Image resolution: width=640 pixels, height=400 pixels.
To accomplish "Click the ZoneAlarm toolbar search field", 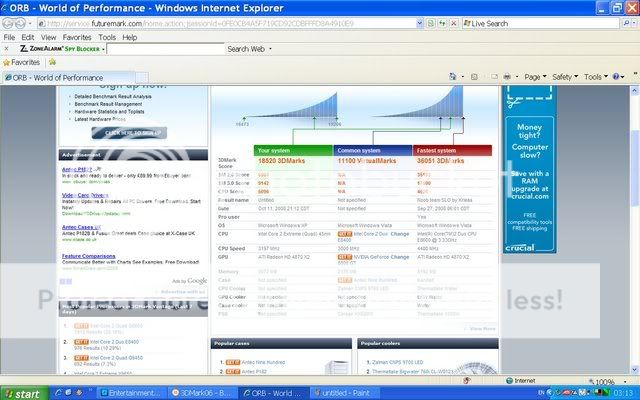I will click(x=165, y=49).
